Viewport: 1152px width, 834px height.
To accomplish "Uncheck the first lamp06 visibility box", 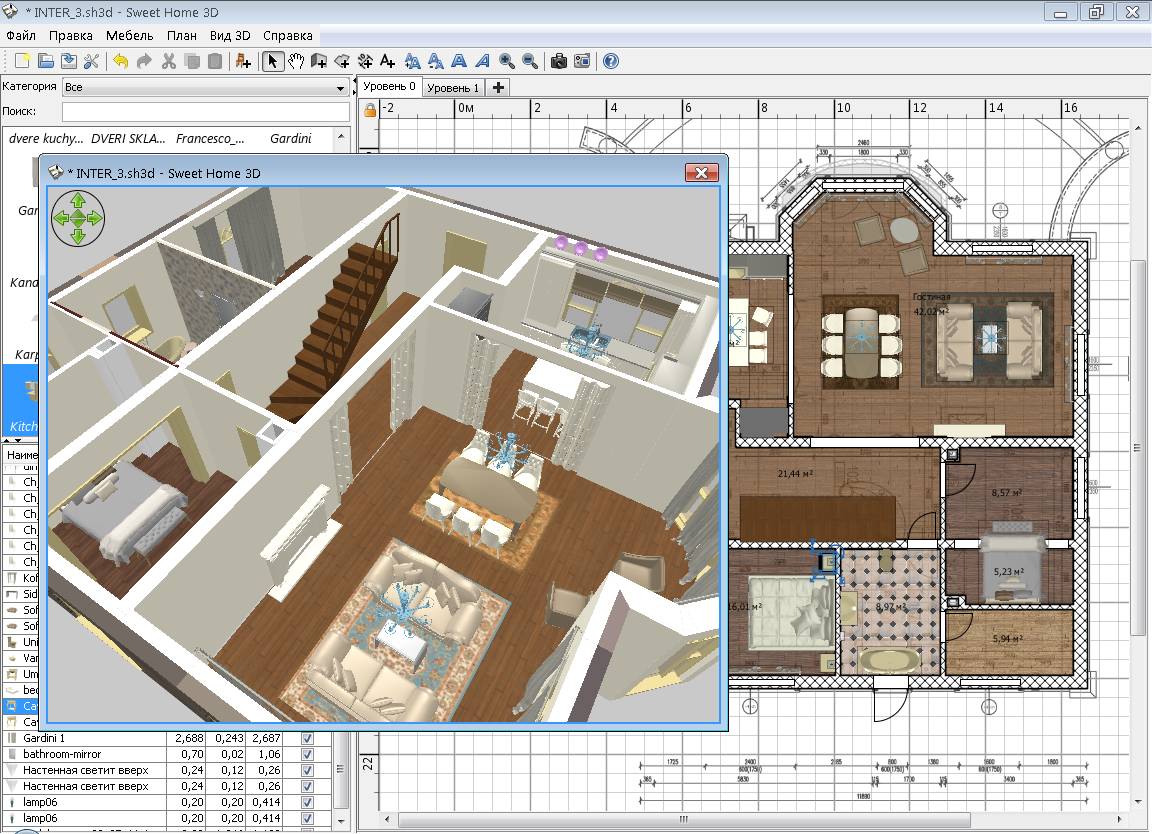I will click(x=308, y=801).
